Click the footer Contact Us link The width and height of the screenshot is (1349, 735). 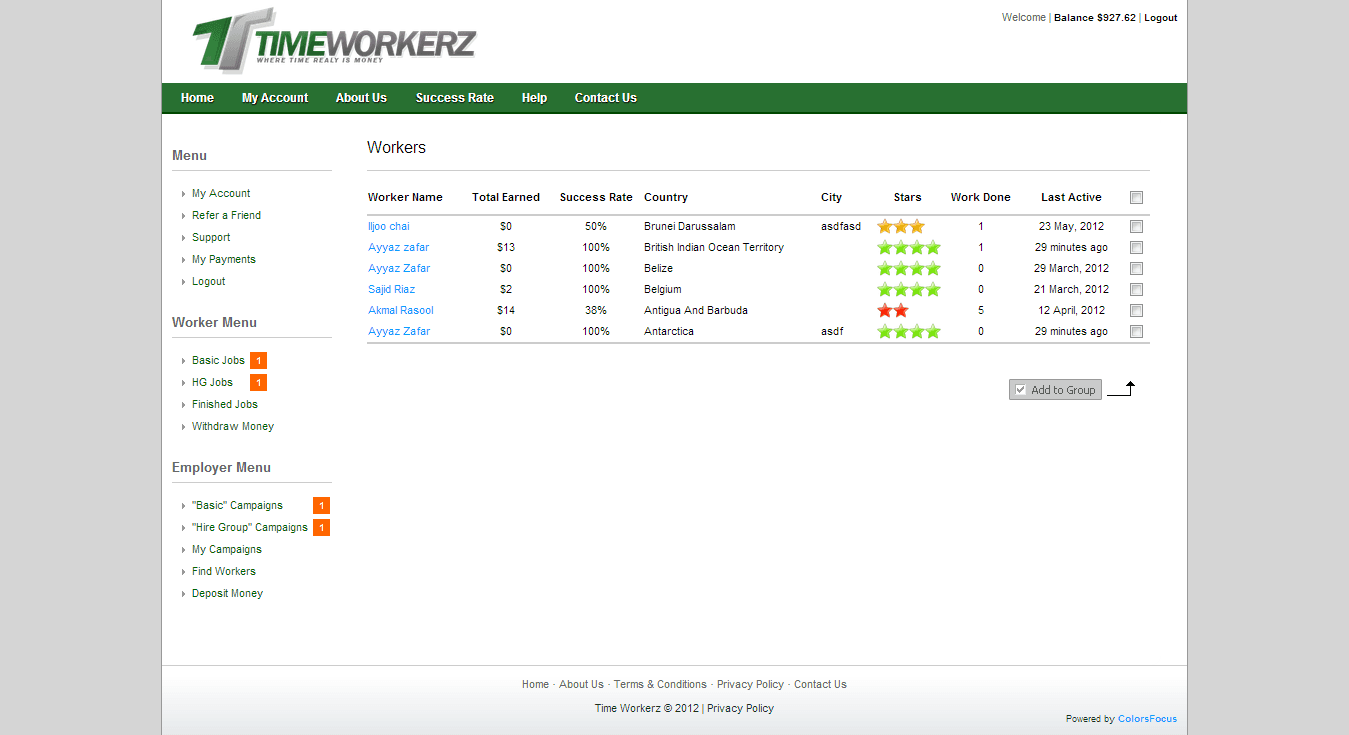[820, 685]
